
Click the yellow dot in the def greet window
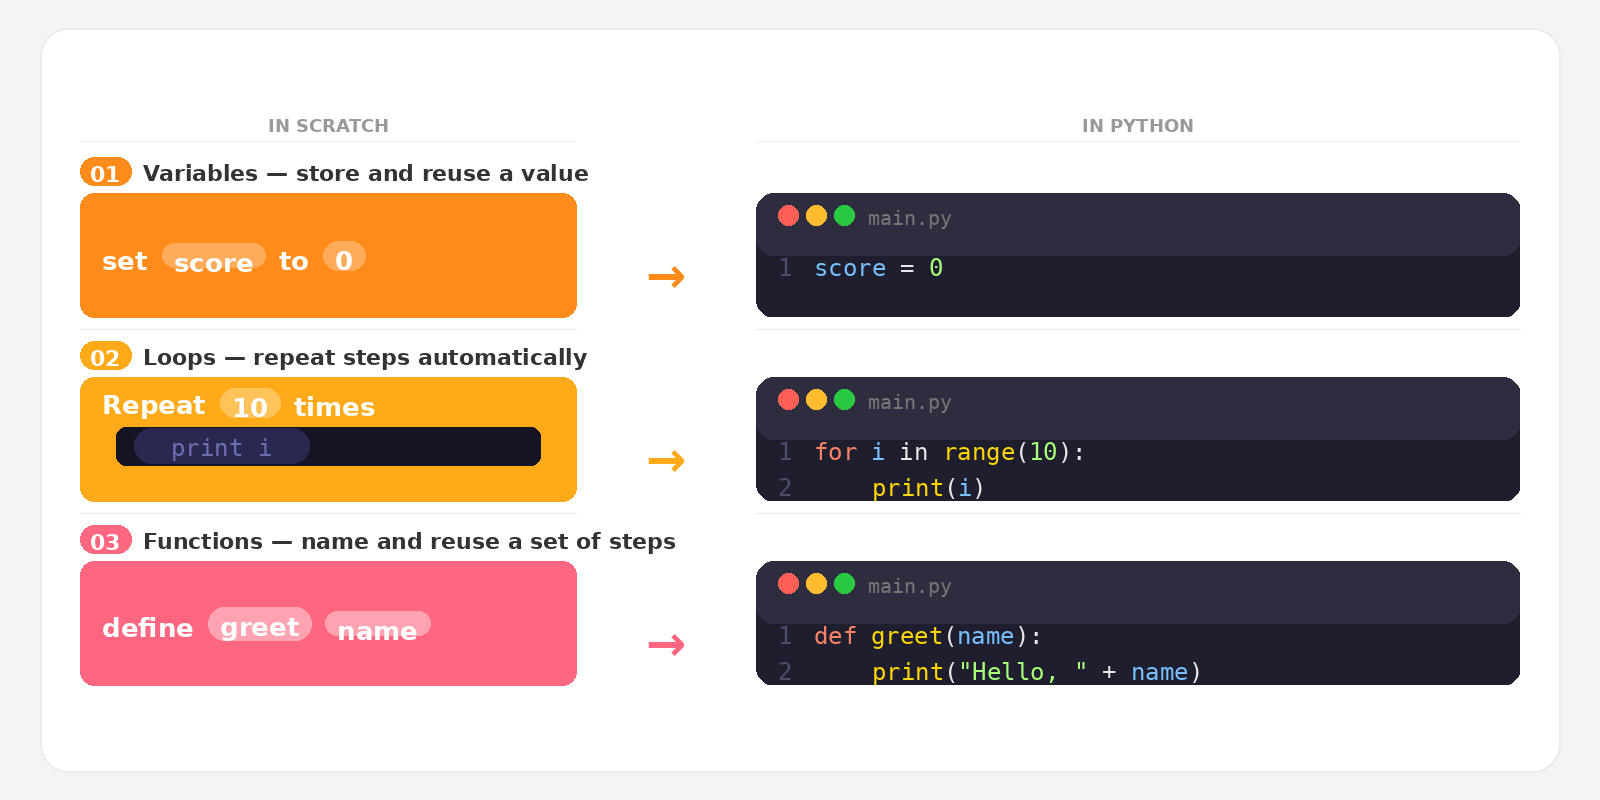tap(816, 584)
